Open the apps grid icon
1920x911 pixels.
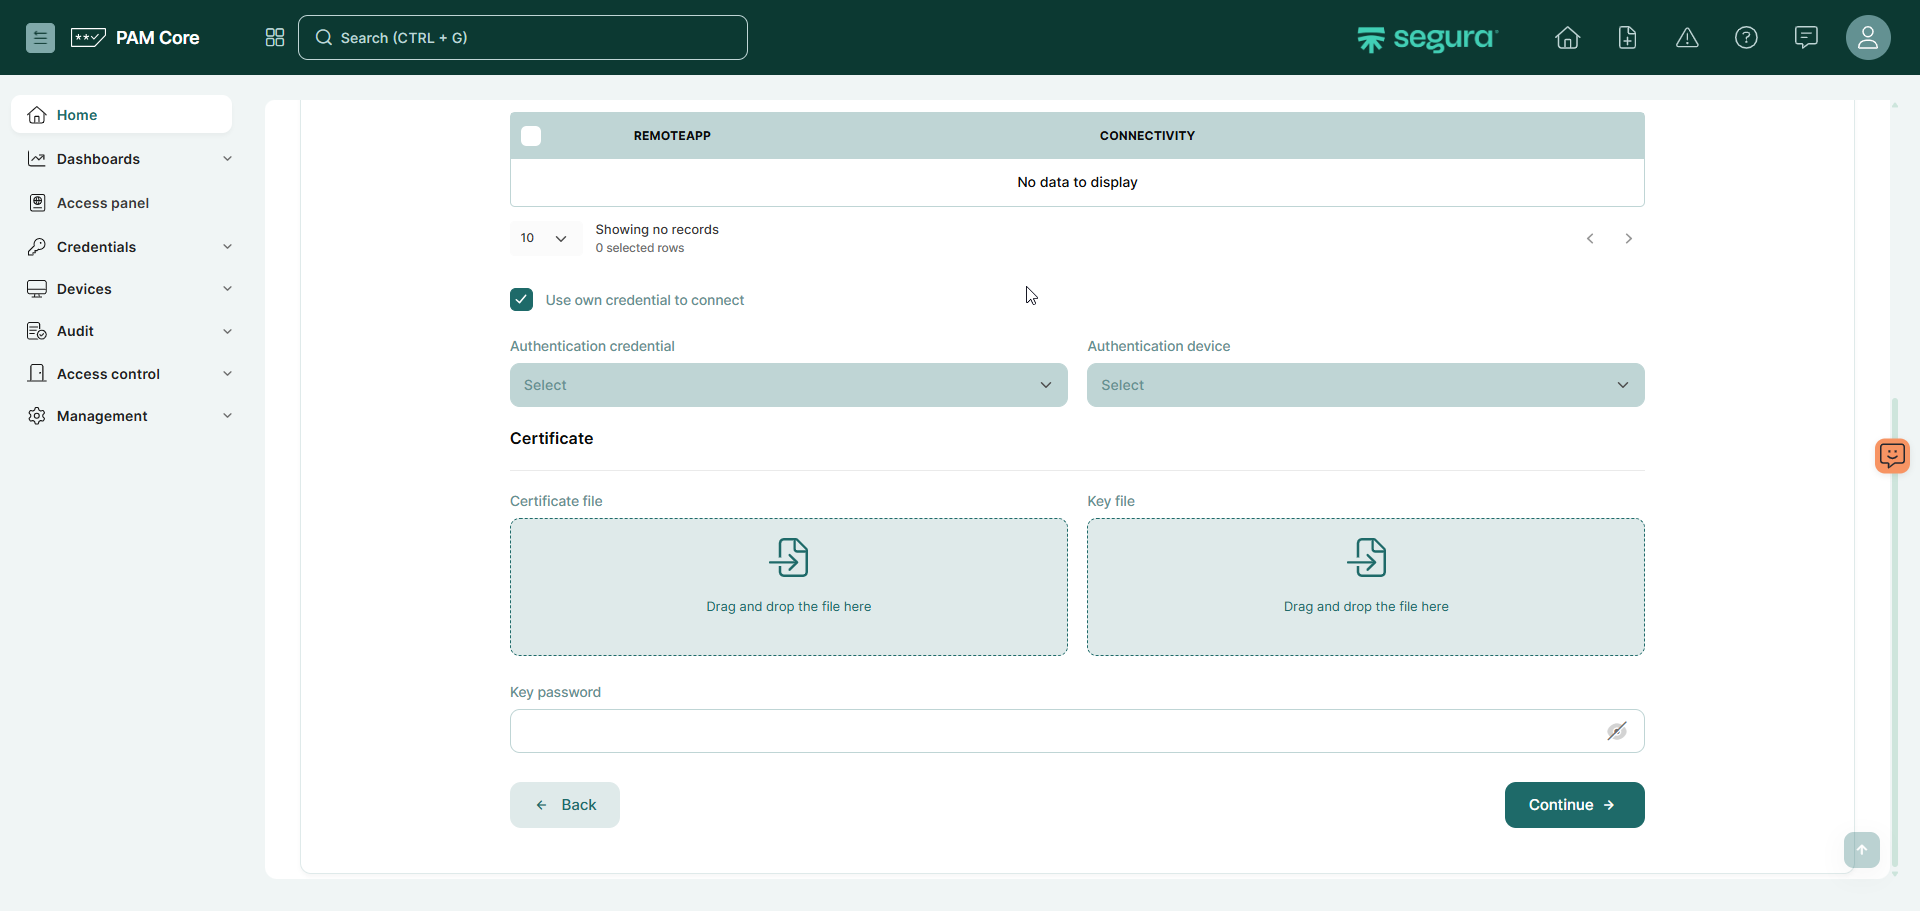point(275,38)
